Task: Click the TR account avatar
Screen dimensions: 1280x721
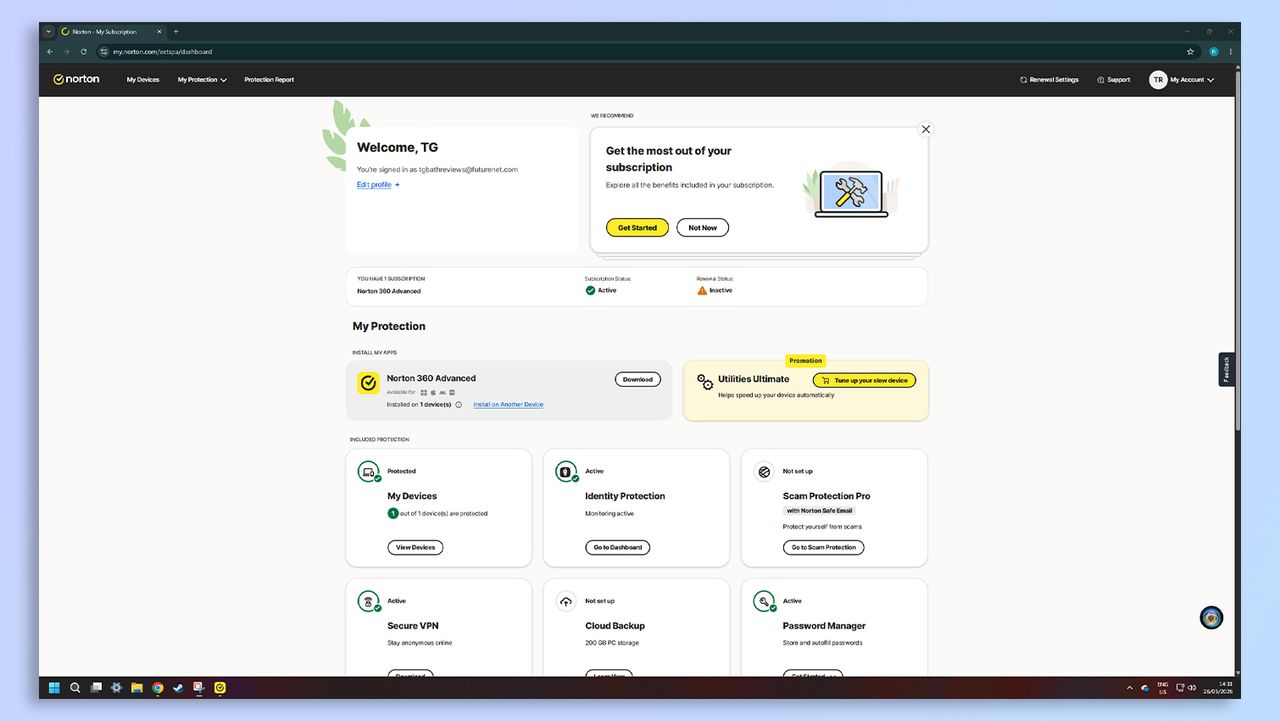Action: click(x=1158, y=80)
